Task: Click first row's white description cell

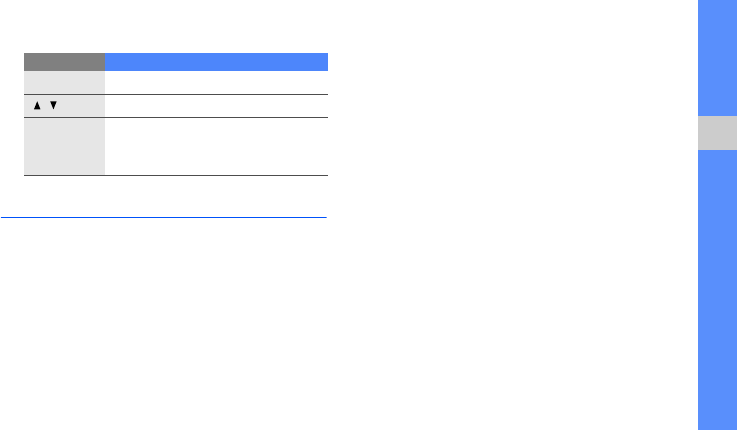Action: (217, 82)
